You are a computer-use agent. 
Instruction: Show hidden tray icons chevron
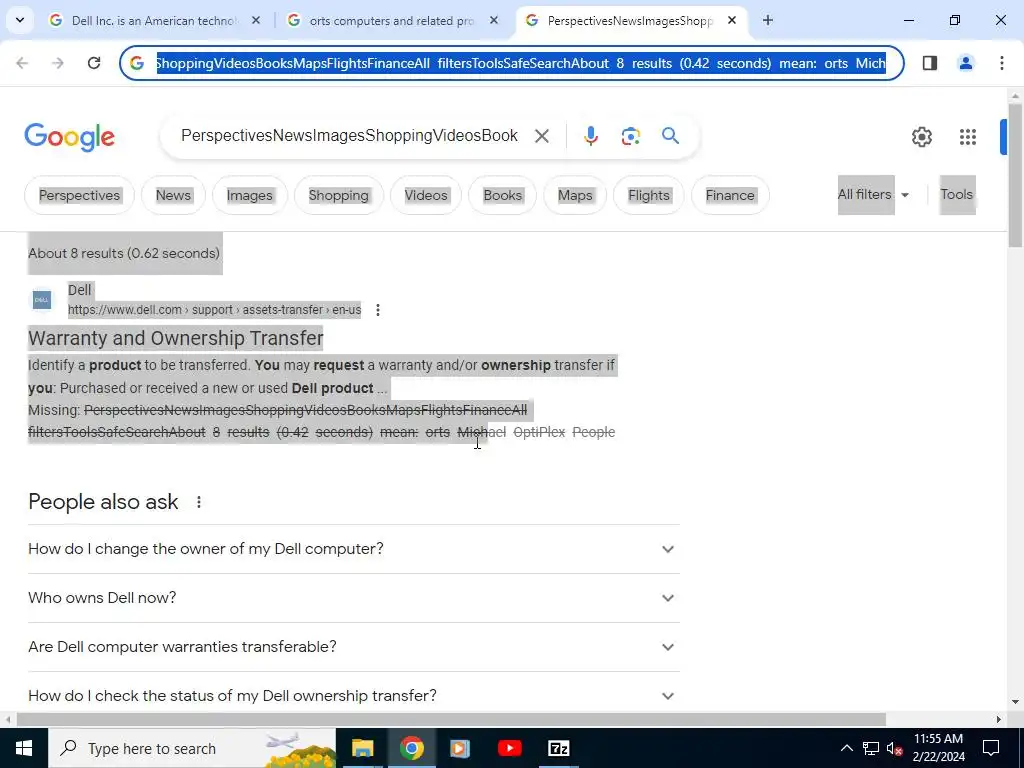846,748
